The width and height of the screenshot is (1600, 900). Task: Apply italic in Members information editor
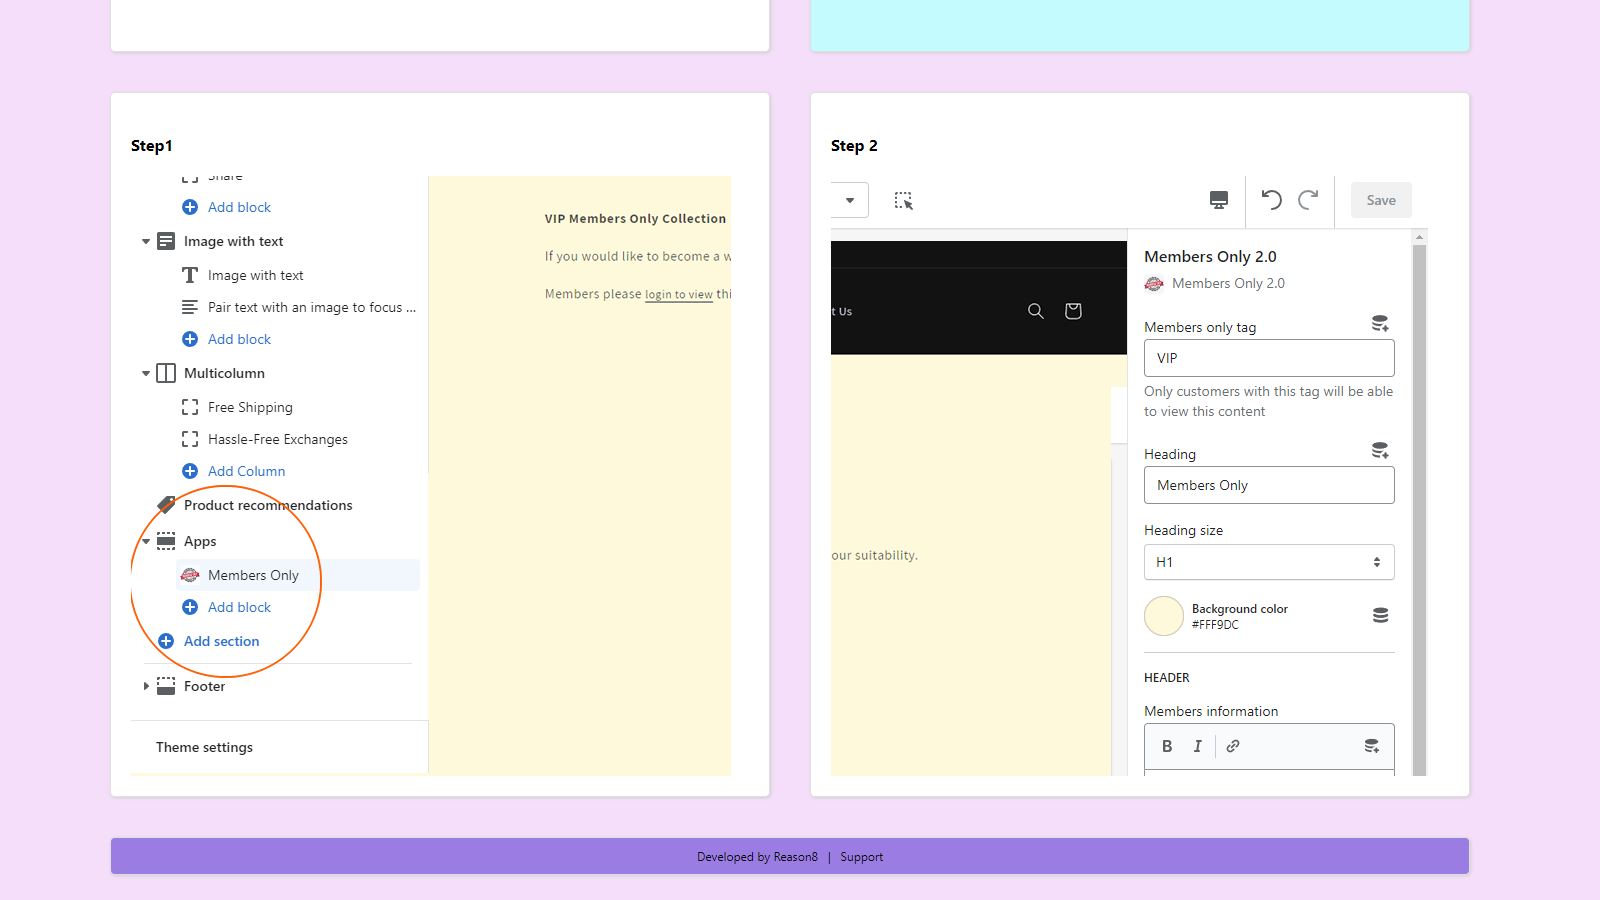point(1197,745)
